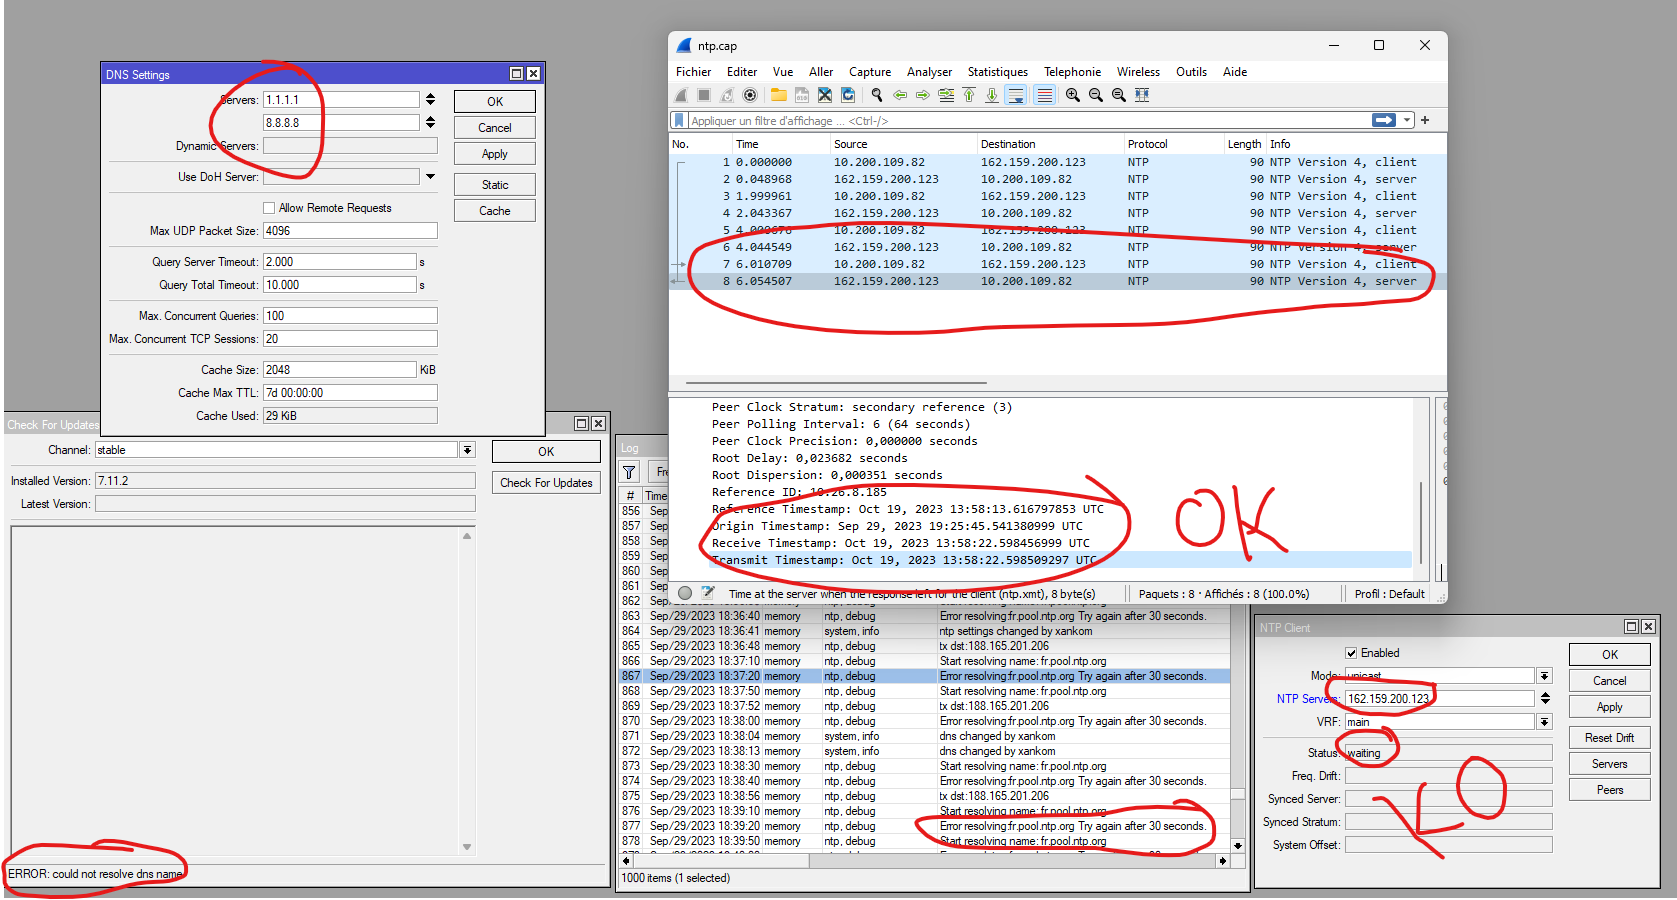Screen dimensions: 1677x900
Task: Click the display filter input field
Action: click(x=1020, y=121)
